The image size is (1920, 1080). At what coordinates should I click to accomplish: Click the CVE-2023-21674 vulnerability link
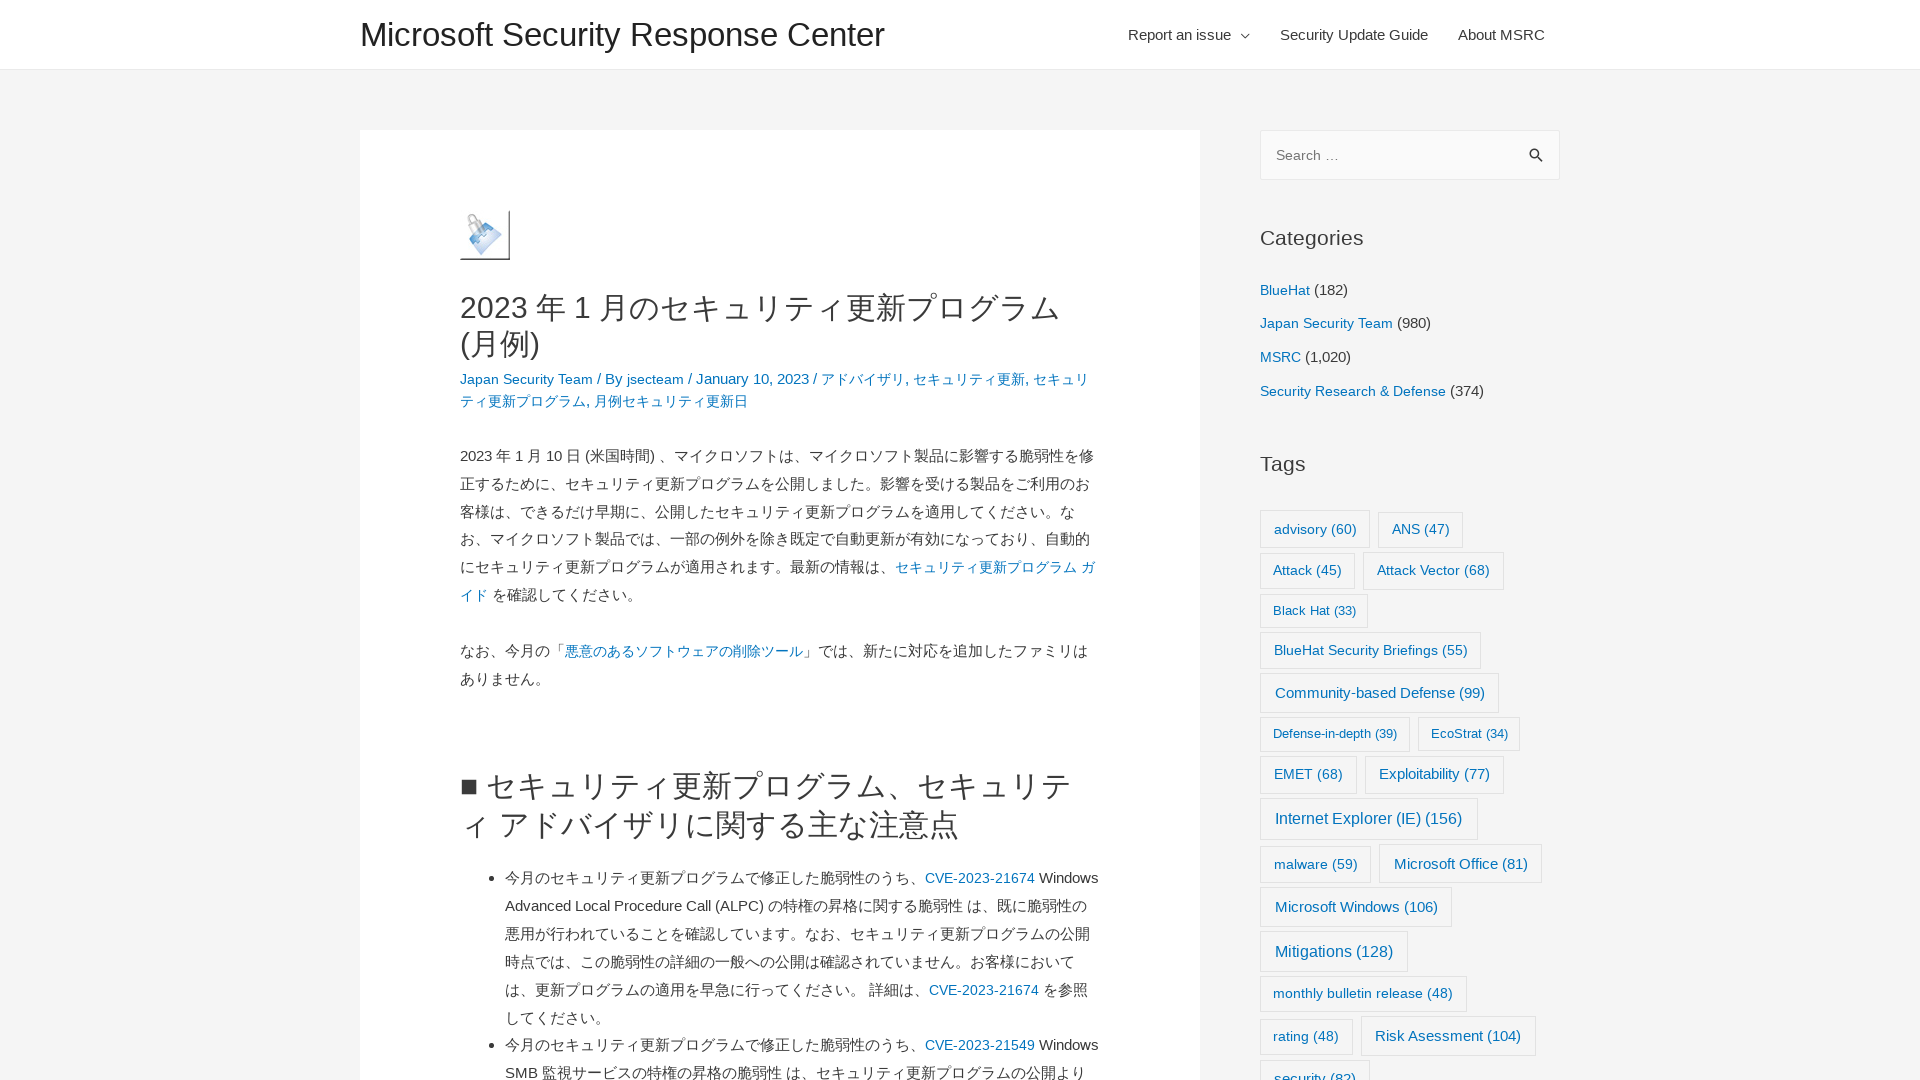pyautogui.click(x=980, y=877)
